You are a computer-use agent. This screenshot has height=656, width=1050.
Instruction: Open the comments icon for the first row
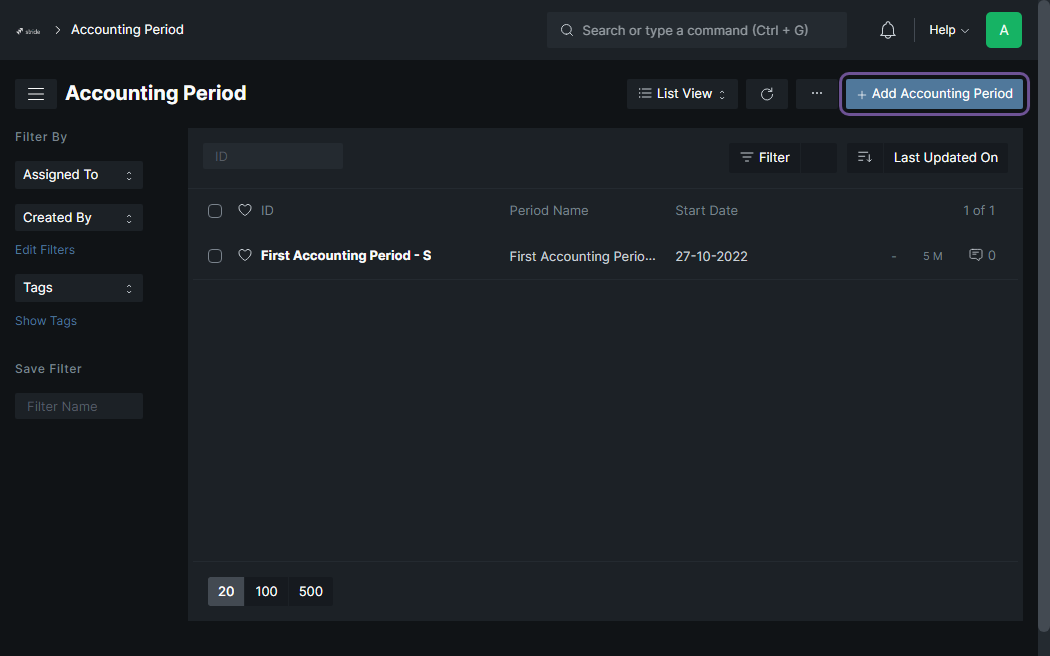(976, 255)
